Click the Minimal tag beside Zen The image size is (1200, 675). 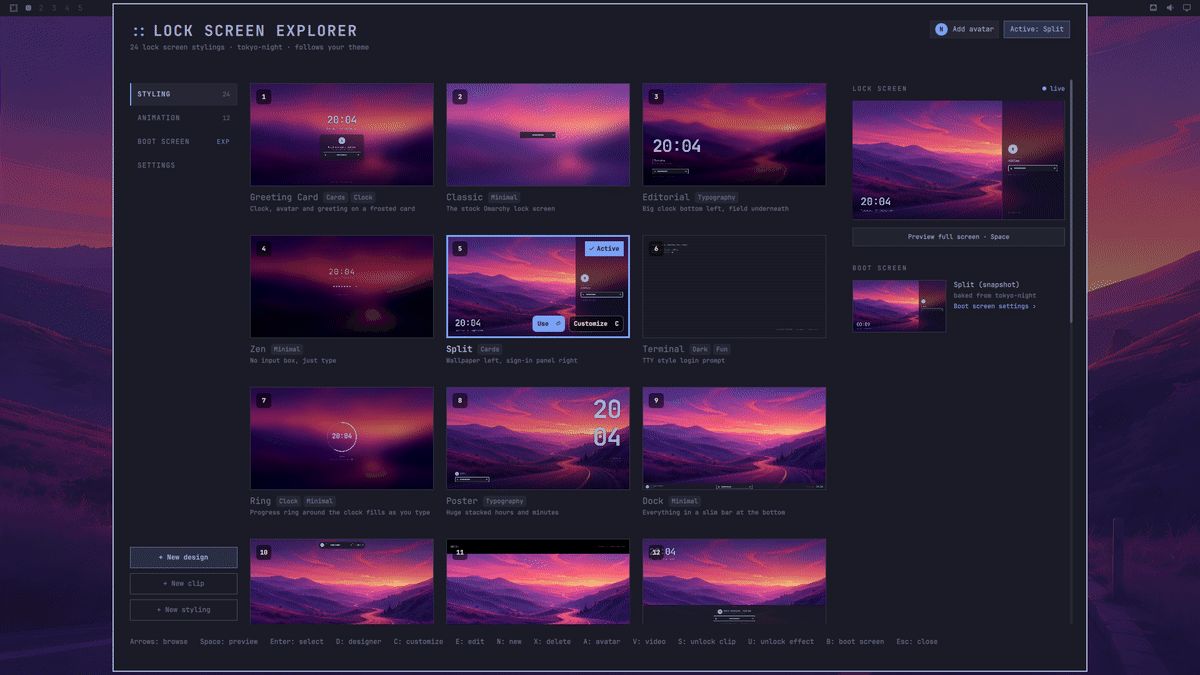pyautogui.click(x=286, y=350)
